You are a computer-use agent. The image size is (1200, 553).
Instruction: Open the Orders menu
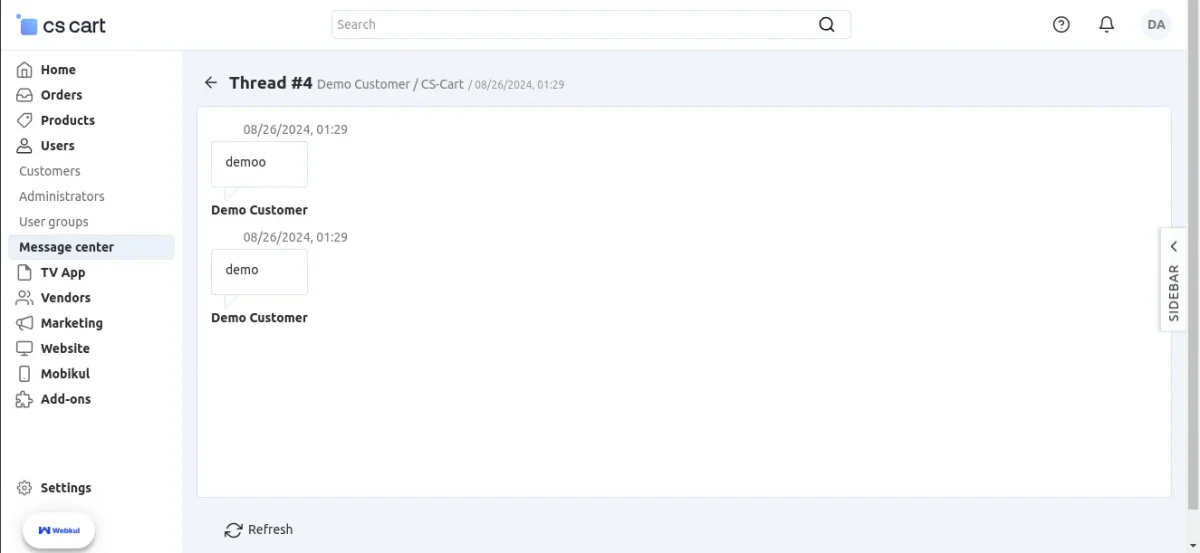(x=61, y=95)
